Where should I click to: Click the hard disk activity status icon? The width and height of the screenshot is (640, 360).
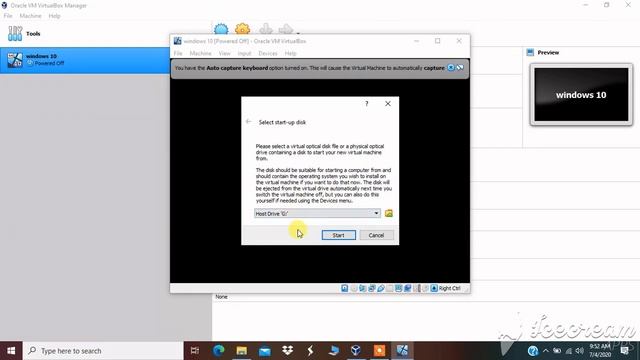(x=344, y=288)
